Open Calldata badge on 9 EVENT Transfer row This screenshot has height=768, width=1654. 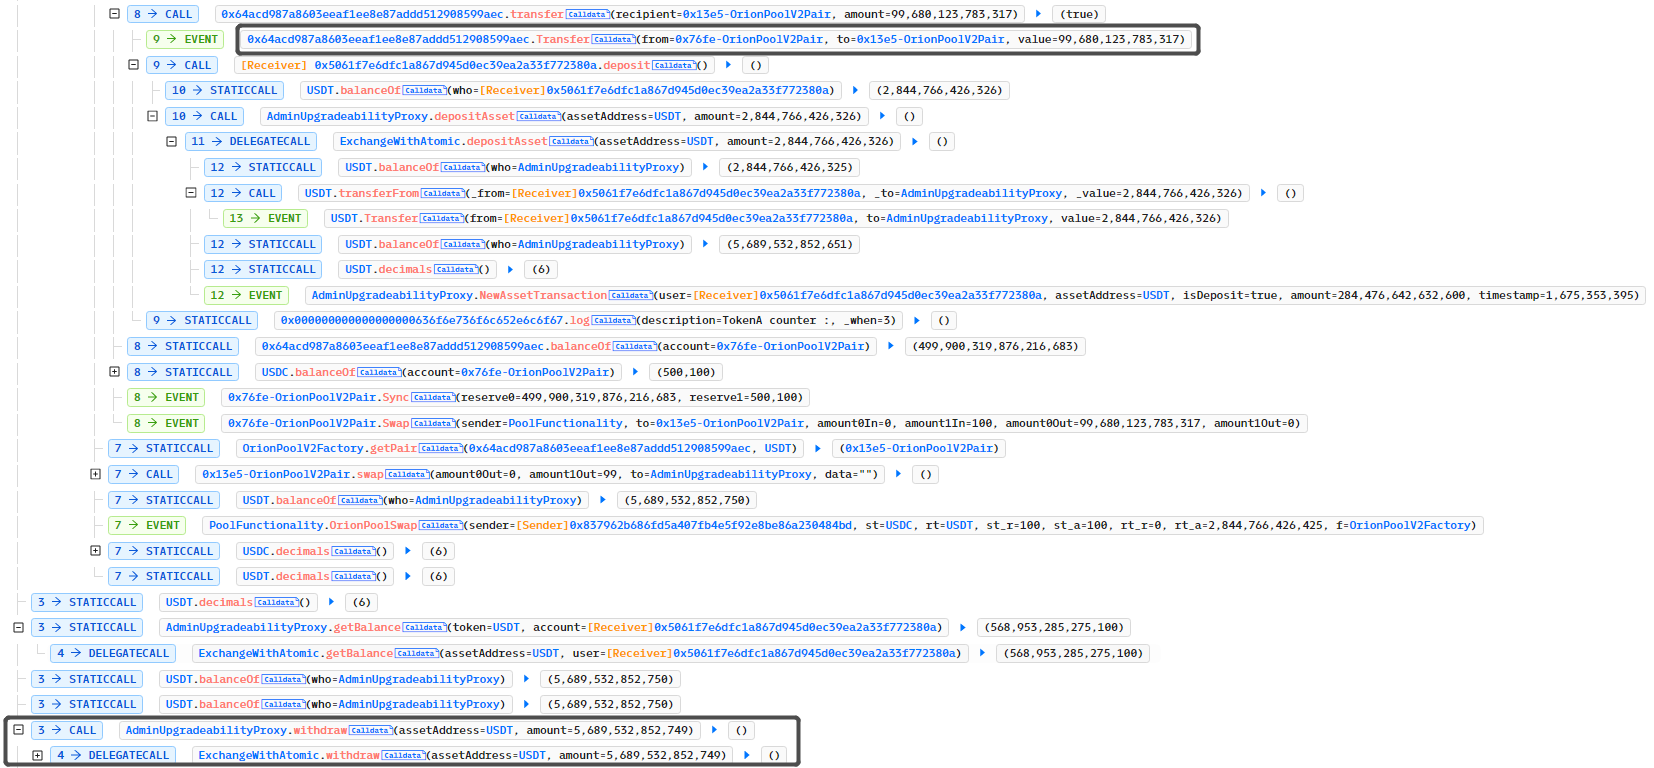coord(613,40)
